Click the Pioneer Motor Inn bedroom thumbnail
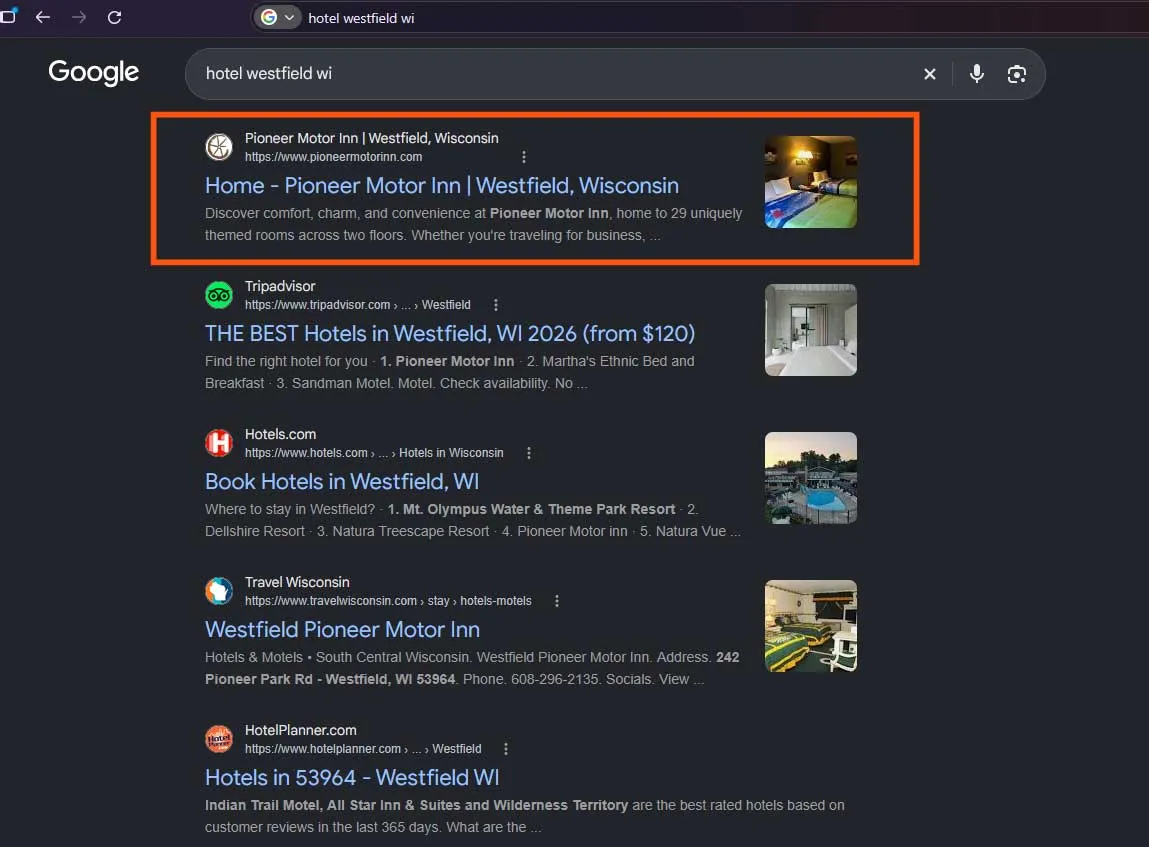This screenshot has height=847, width=1149. [x=810, y=182]
